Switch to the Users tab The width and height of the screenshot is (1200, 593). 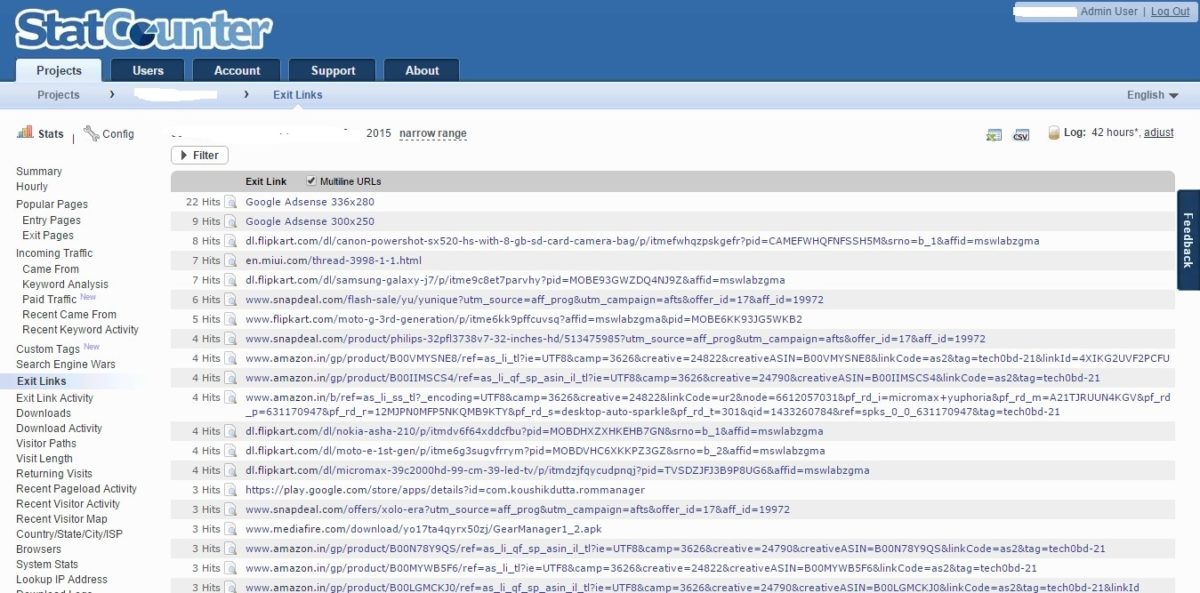pyautogui.click(x=148, y=71)
